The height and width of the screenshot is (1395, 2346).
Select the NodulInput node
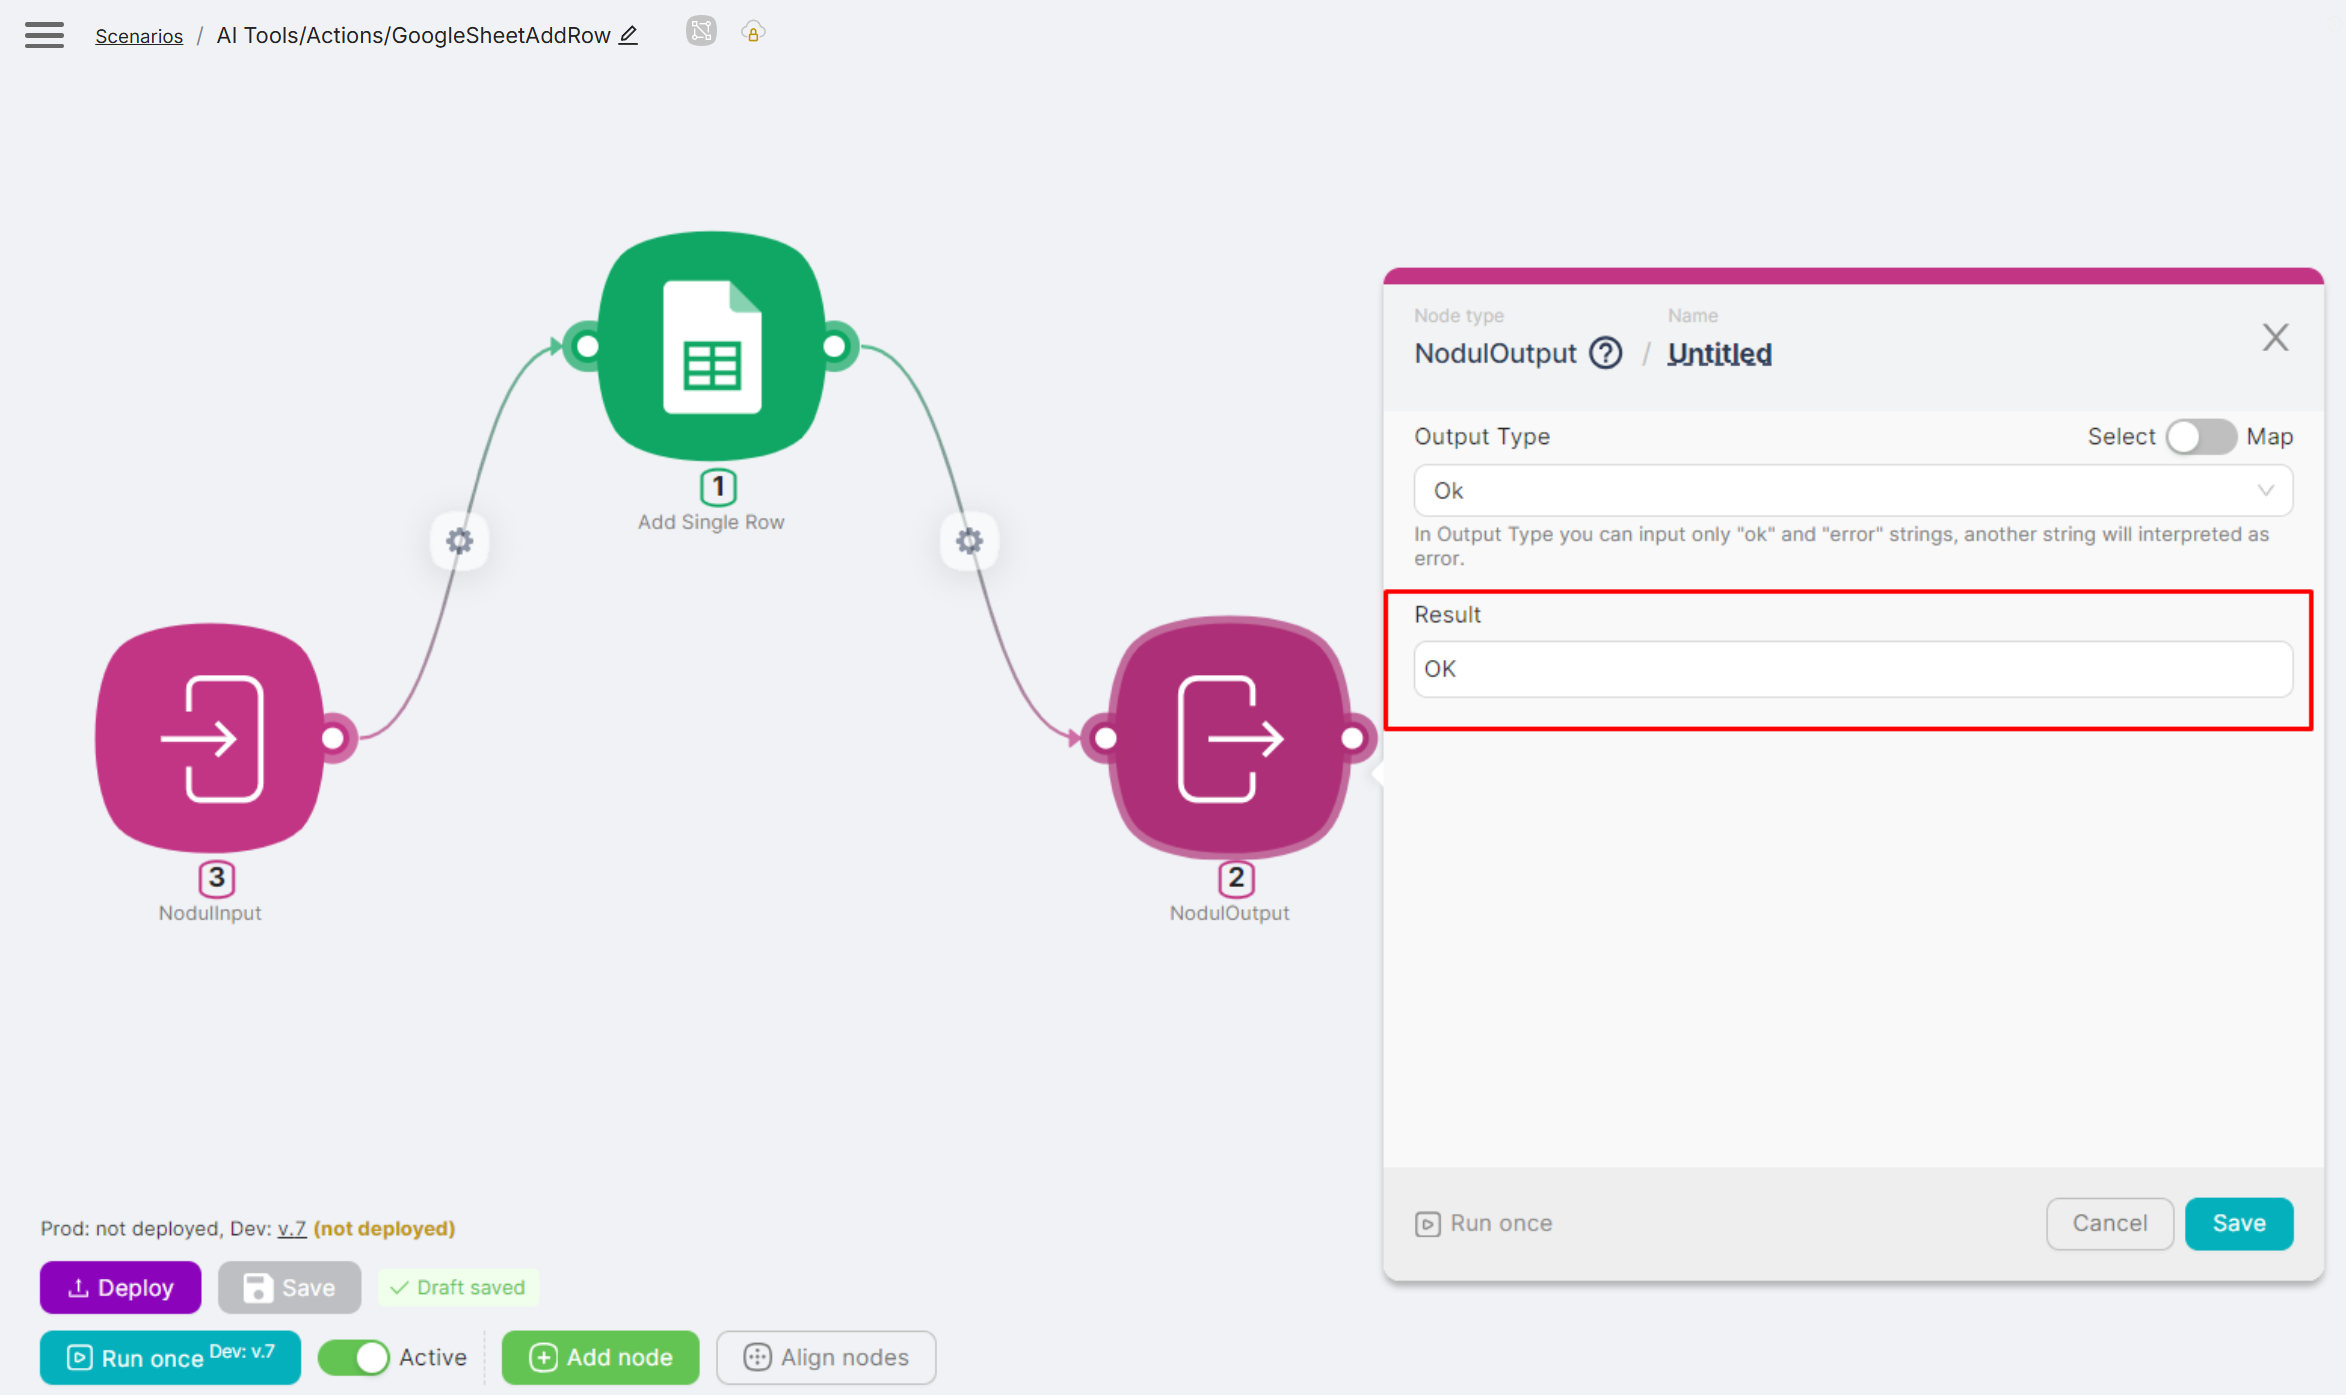(x=211, y=738)
